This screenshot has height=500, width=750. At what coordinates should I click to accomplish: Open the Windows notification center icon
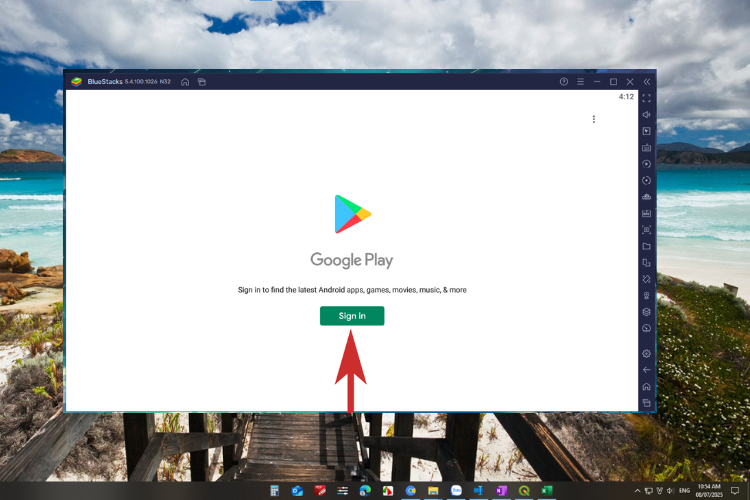735,491
